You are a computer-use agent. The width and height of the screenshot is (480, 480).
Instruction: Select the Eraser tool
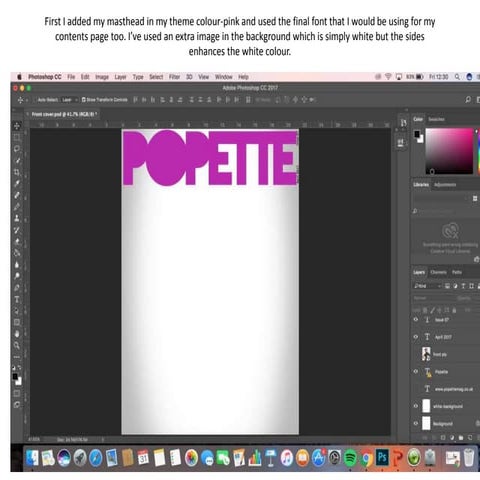[x=17, y=242]
